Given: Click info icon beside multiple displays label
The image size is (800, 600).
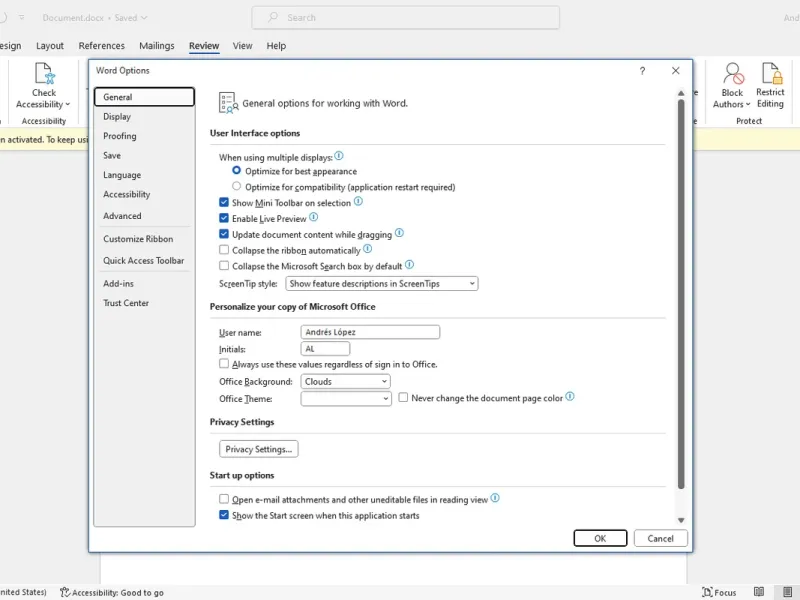Looking at the screenshot, I should 339,156.
